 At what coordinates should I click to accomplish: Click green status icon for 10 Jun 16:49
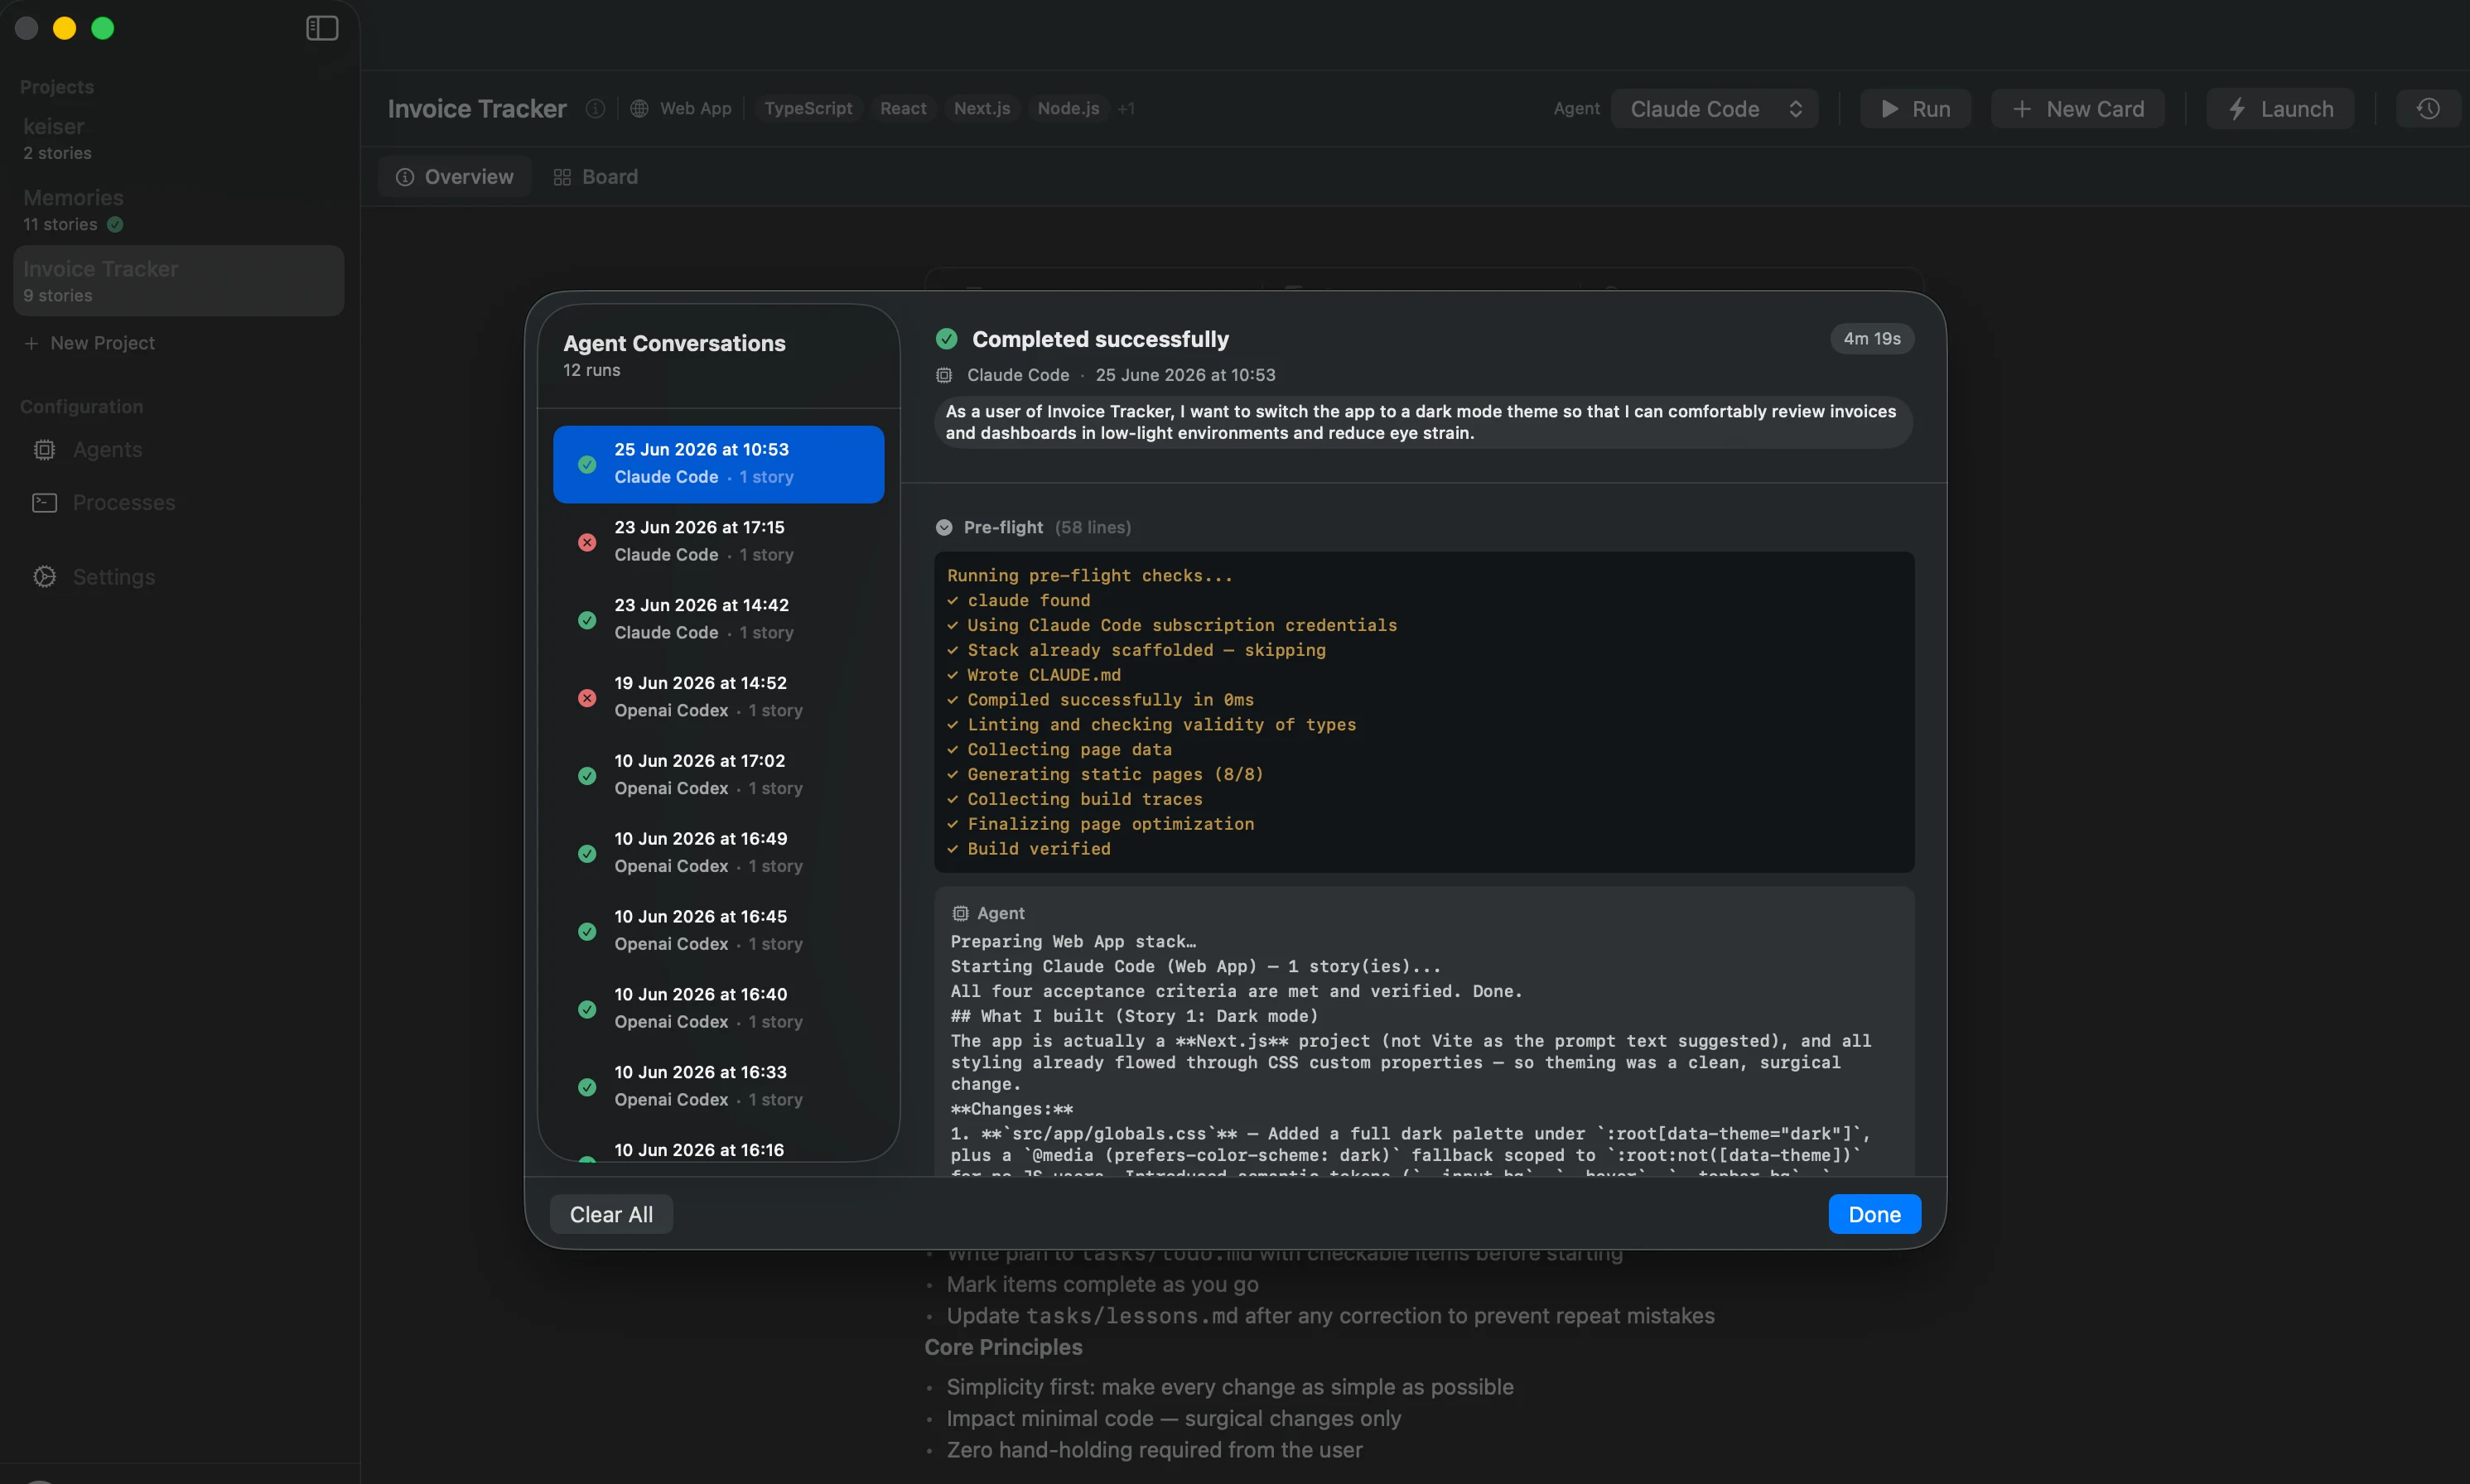pos(587,854)
